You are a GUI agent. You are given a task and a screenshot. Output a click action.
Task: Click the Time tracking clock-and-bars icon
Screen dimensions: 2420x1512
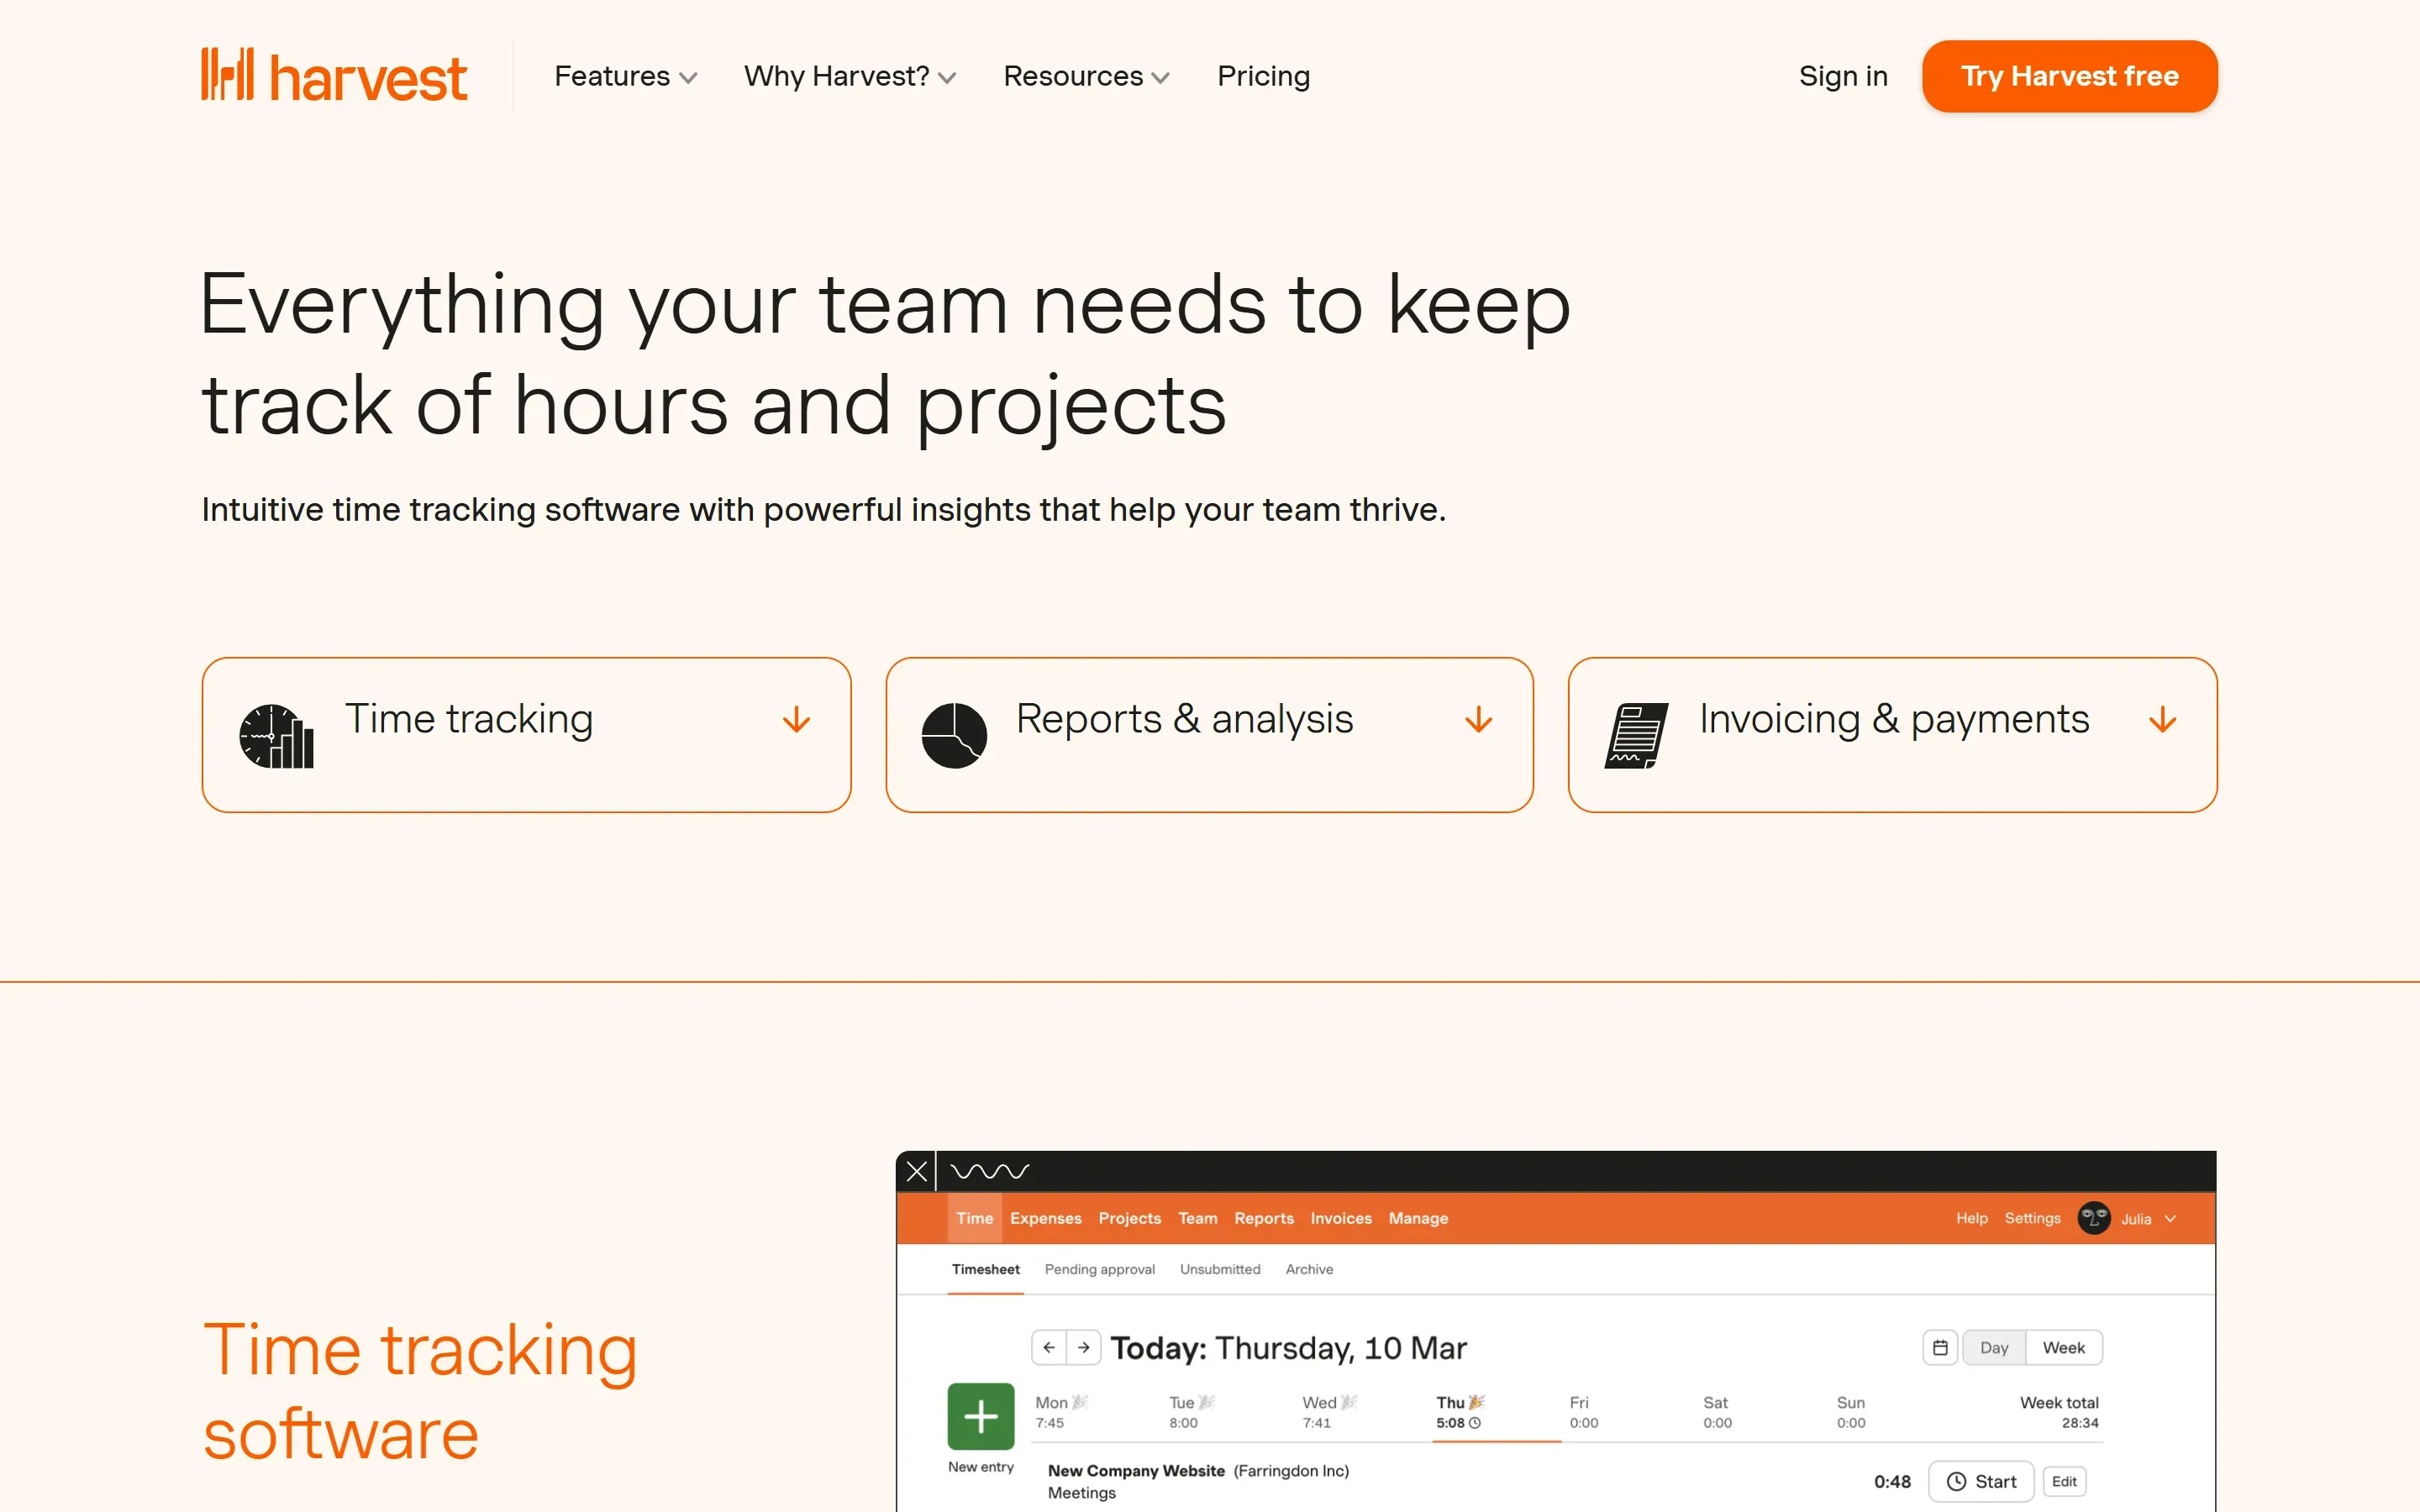[x=276, y=736]
